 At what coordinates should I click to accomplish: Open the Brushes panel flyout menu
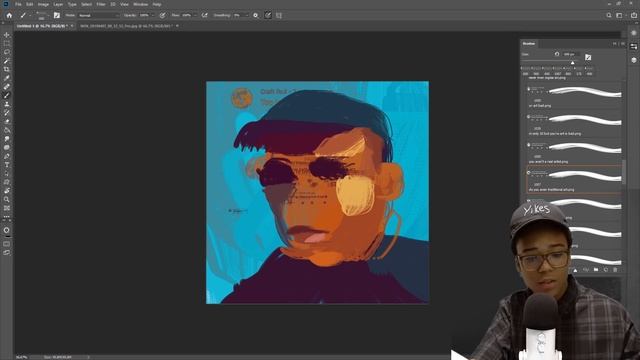click(622, 44)
